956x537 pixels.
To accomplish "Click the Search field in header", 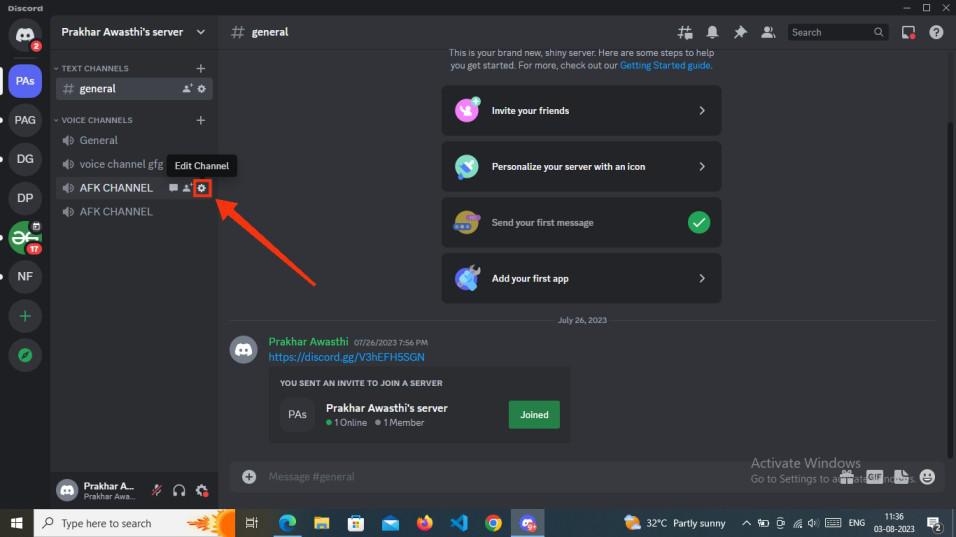I will tap(837, 32).
